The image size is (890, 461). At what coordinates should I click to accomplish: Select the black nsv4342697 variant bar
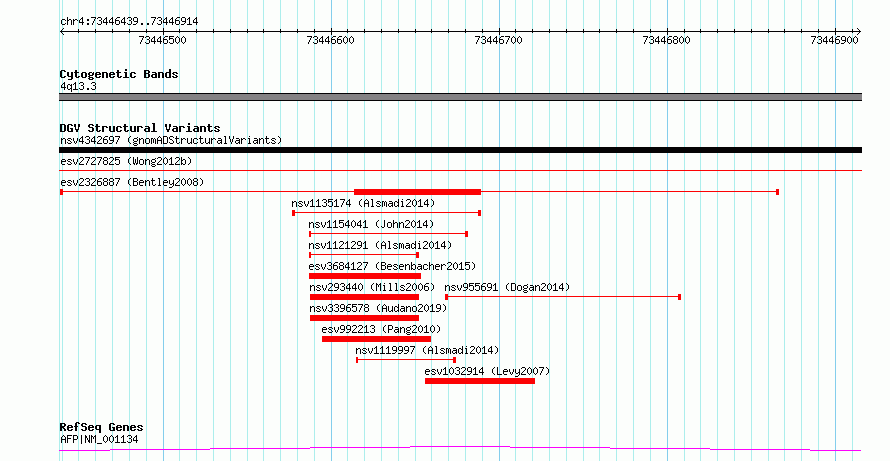[460, 150]
